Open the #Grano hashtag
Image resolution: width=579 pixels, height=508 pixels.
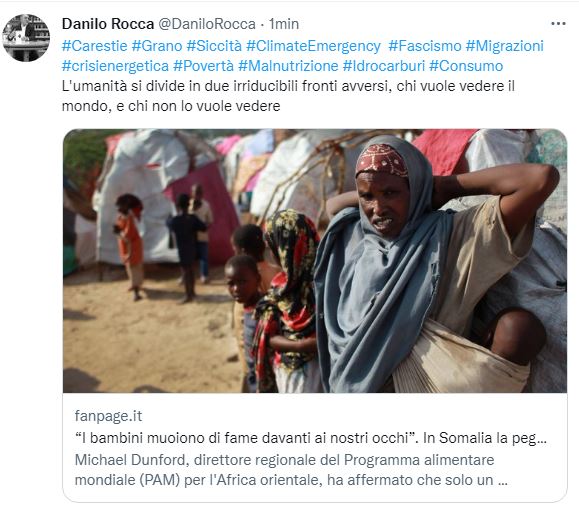coord(157,46)
